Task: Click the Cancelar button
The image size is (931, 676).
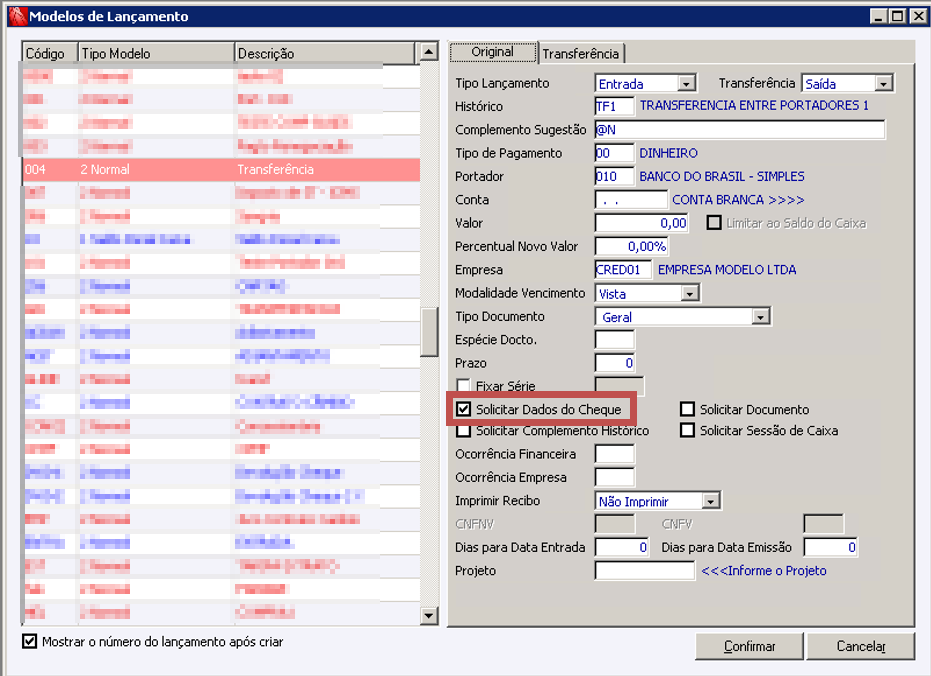Action: tap(860, 646)
